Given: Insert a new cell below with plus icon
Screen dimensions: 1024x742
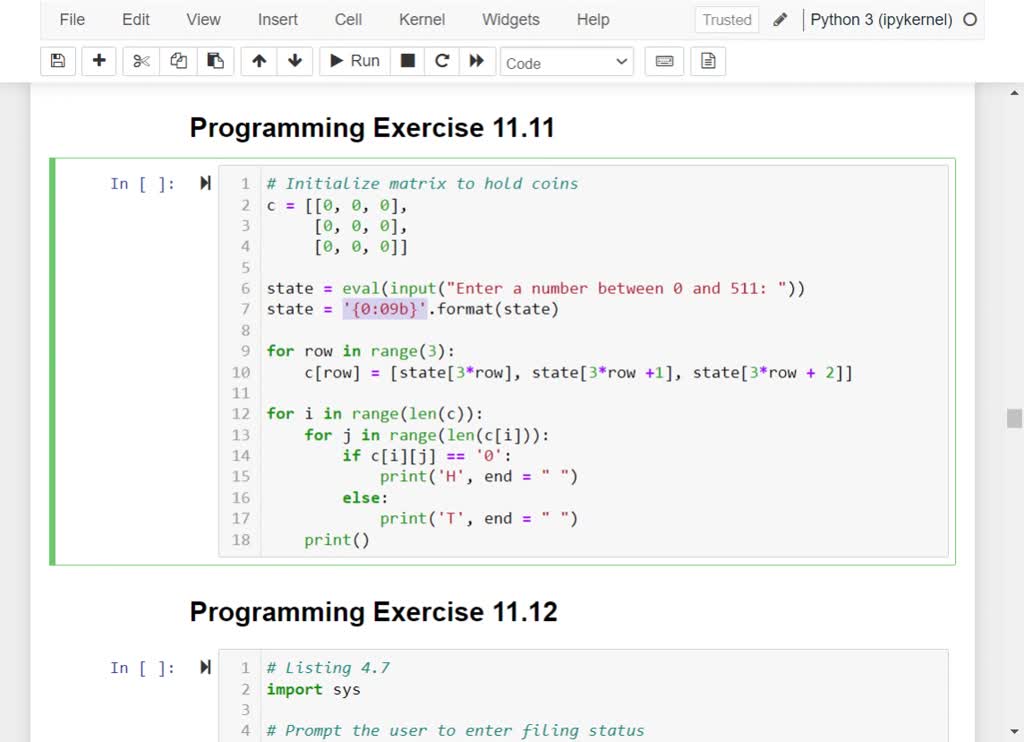Looking at the screenshot, I should [x=99, y=61].
